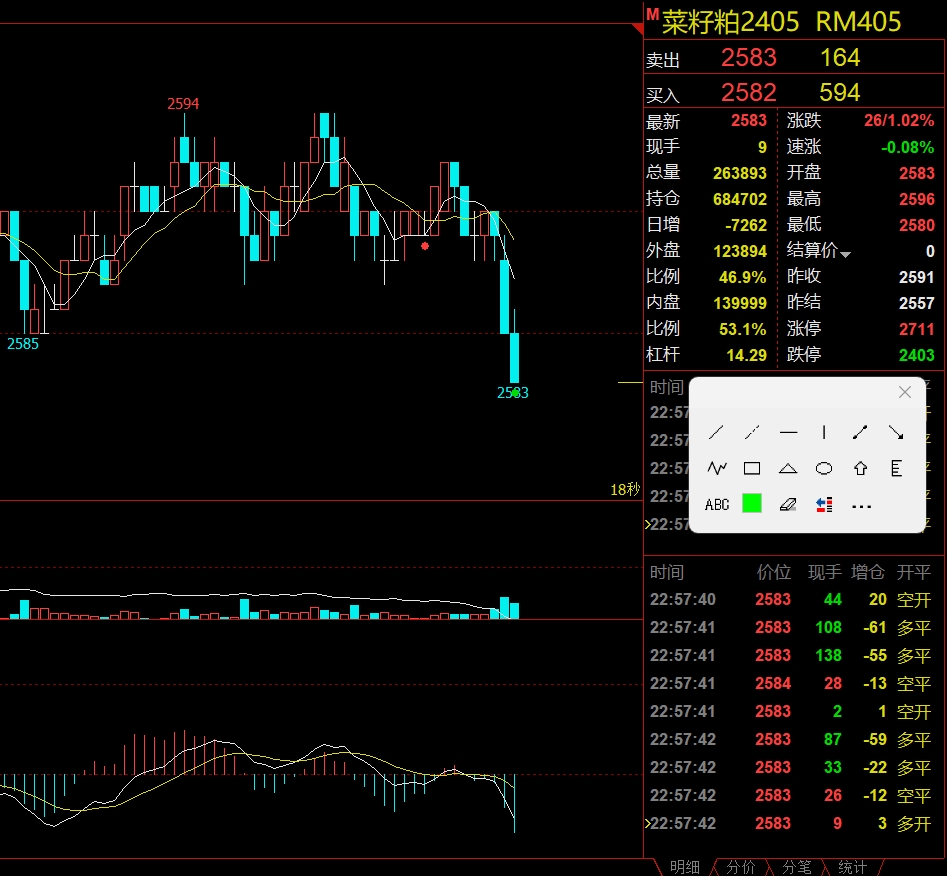The width and height of the screenshot is (947, 876).
Task: Click the 跌停 limit-down price 2403
Action: click(917, 355)
